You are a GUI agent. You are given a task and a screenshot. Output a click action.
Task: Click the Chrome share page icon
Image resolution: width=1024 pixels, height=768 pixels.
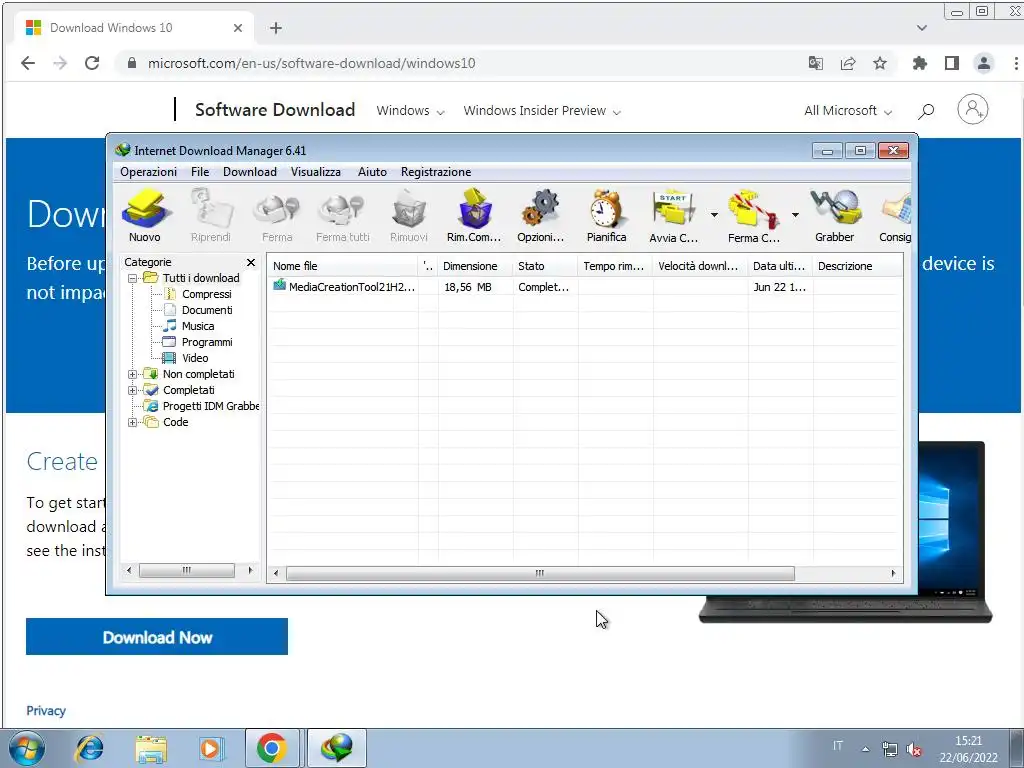[848, 63]
